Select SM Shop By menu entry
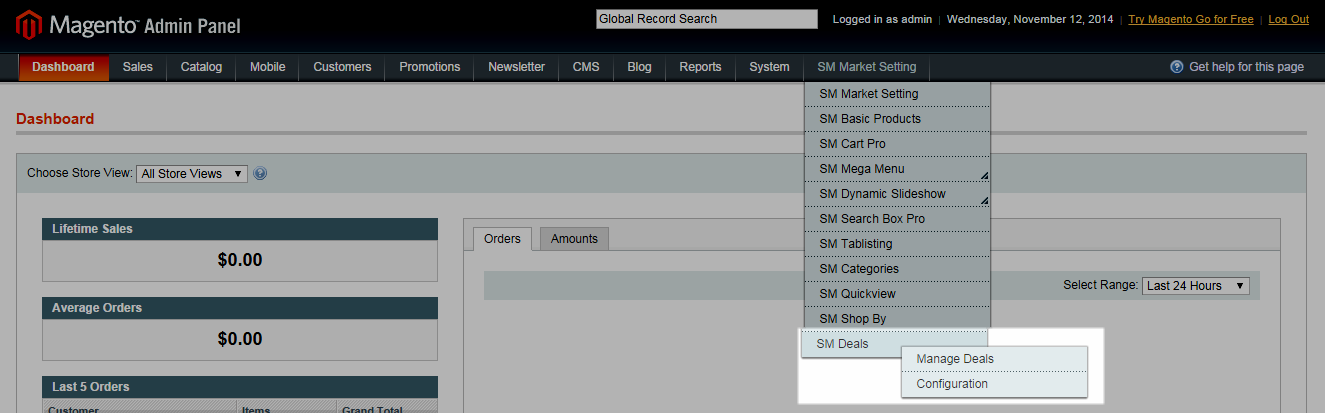This screenshot has width=1325, height=413. point(897,319)
